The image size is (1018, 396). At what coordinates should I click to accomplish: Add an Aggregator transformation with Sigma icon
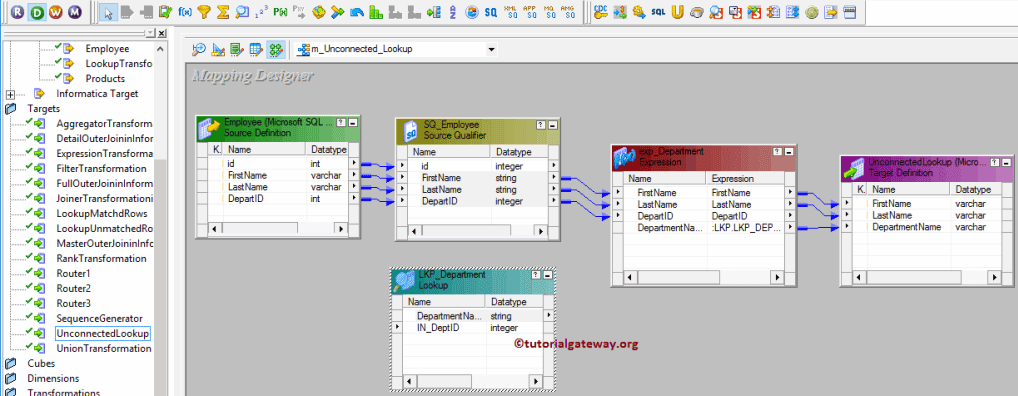pyautogui.click(x=223, y=12)
